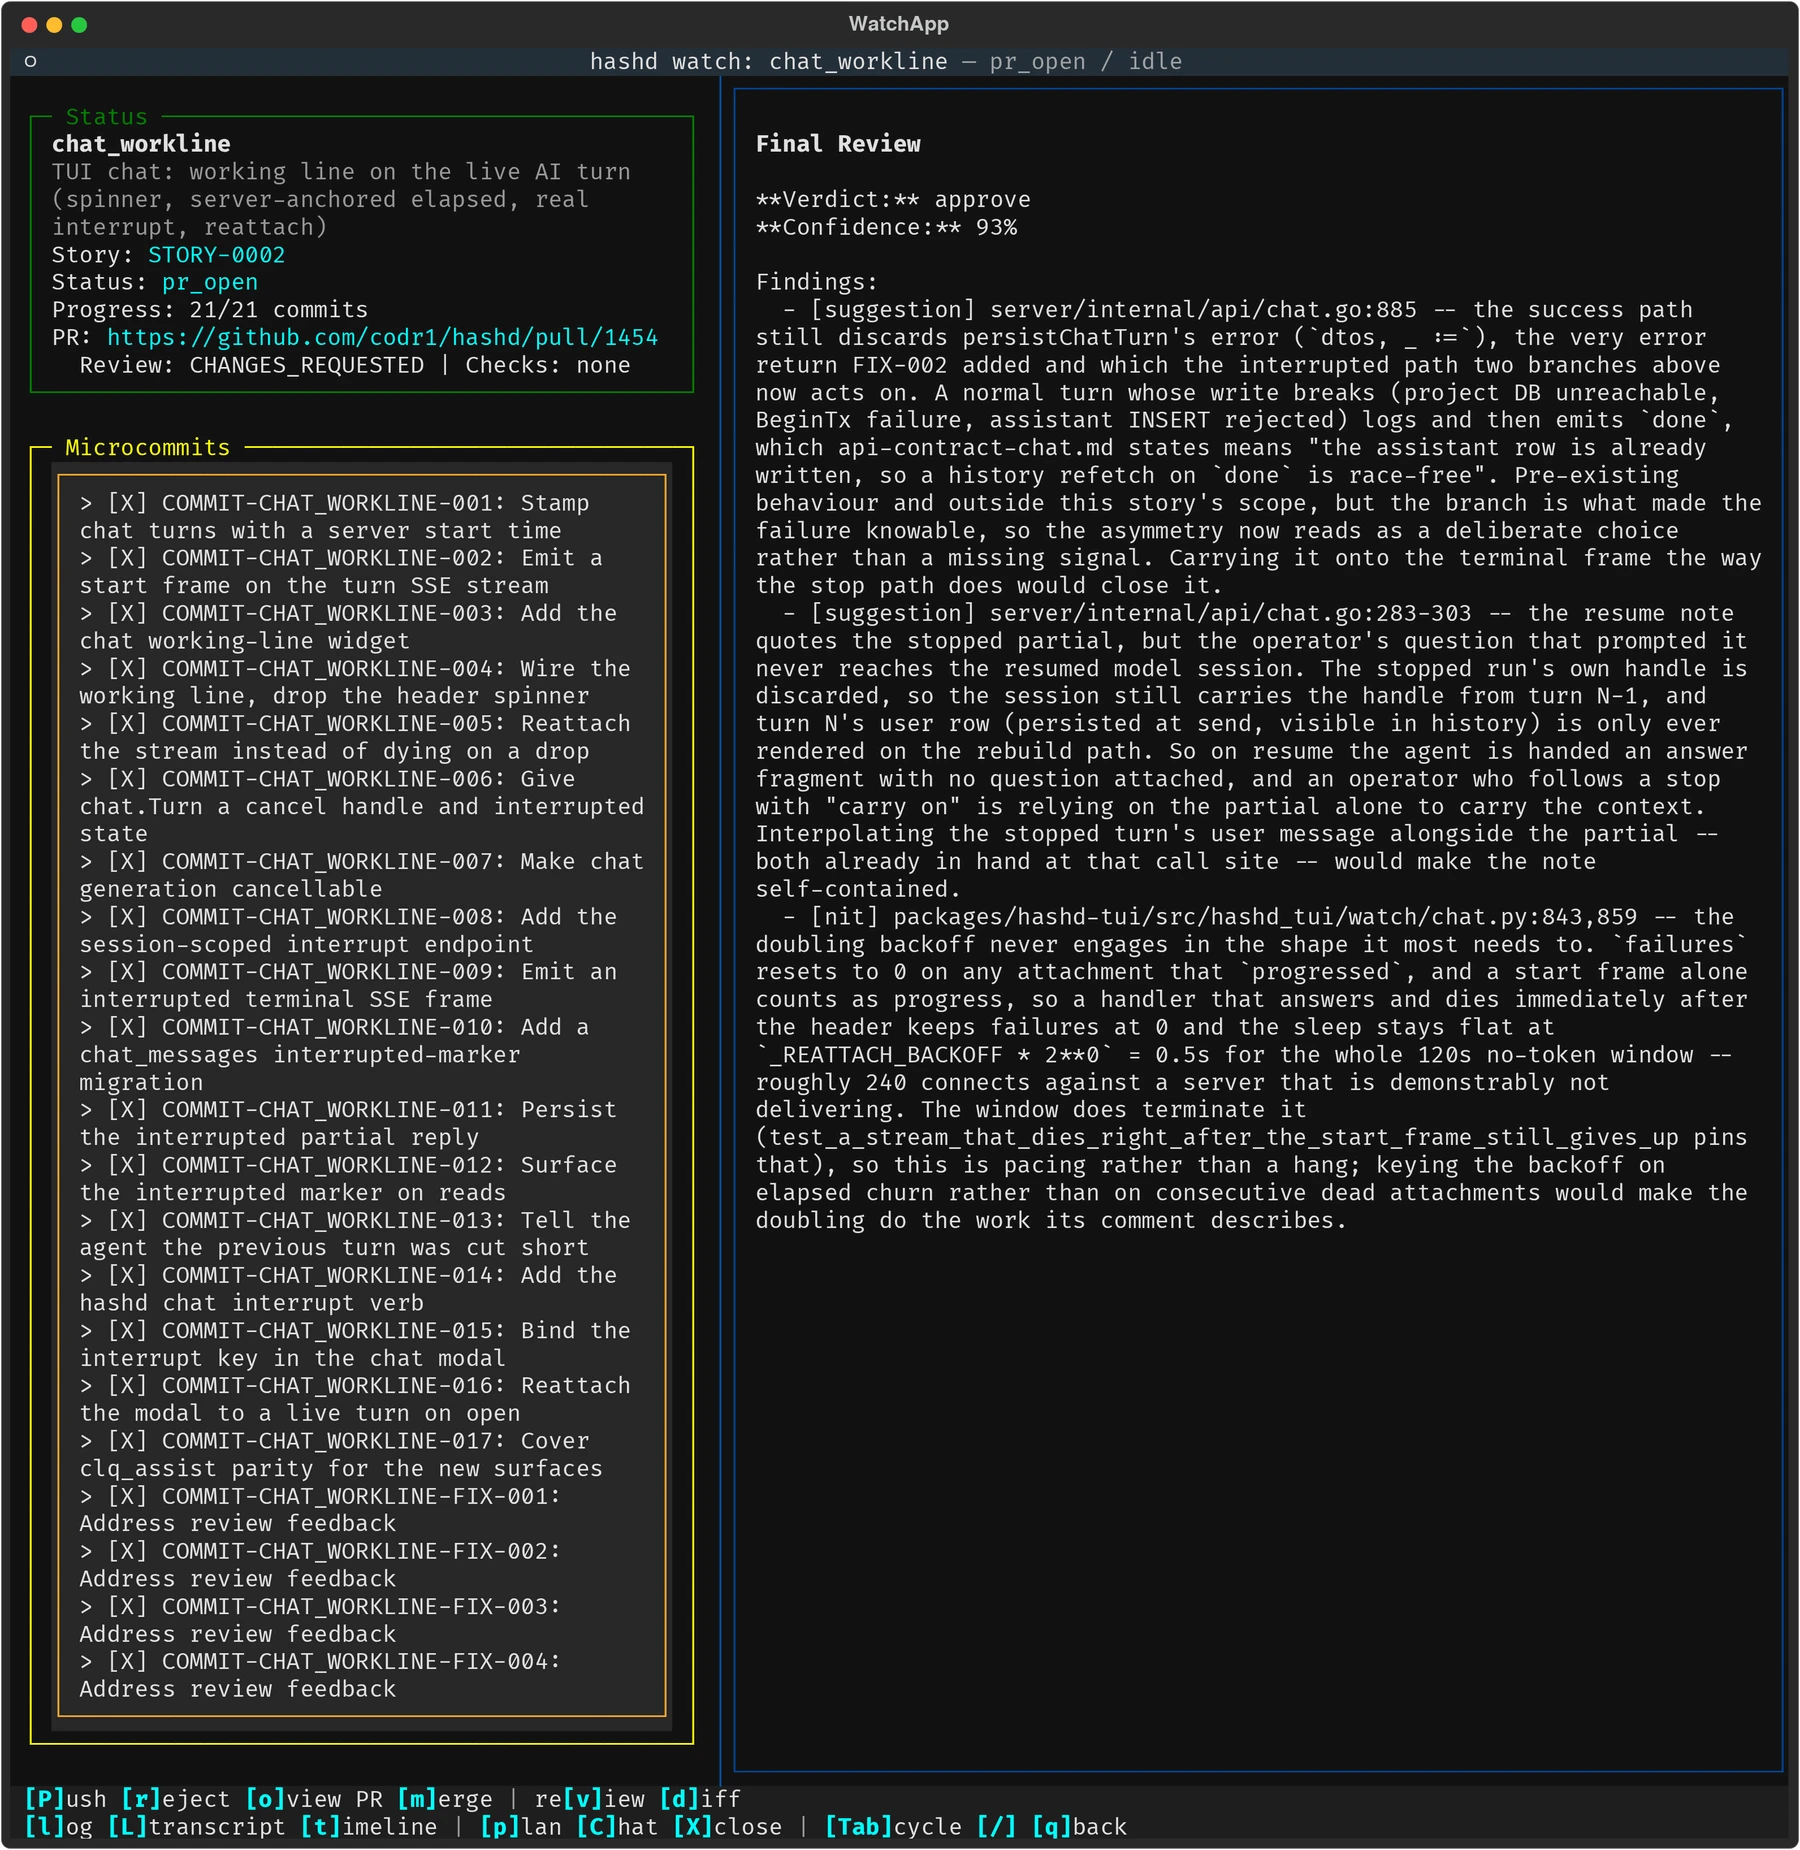Image resolution: width=1800 pixels, height=1850 pixels.
Task: Choose the [o]view PR command
Action: [x=313, y=1799]
